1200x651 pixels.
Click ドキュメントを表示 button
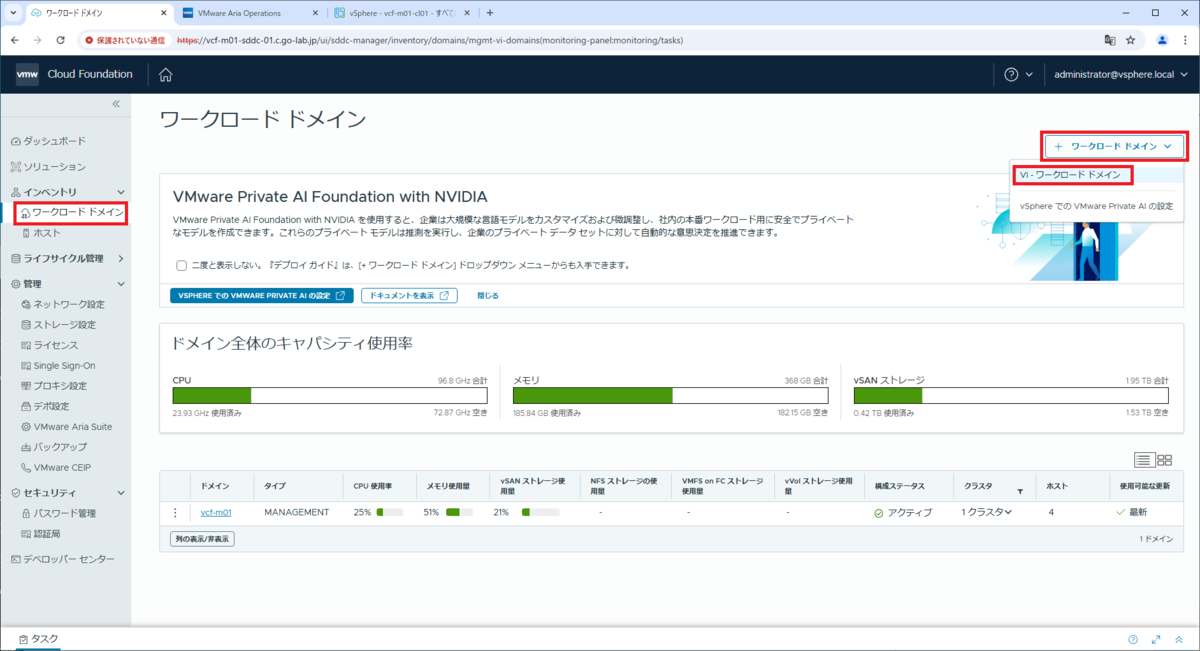coord(409,296)
